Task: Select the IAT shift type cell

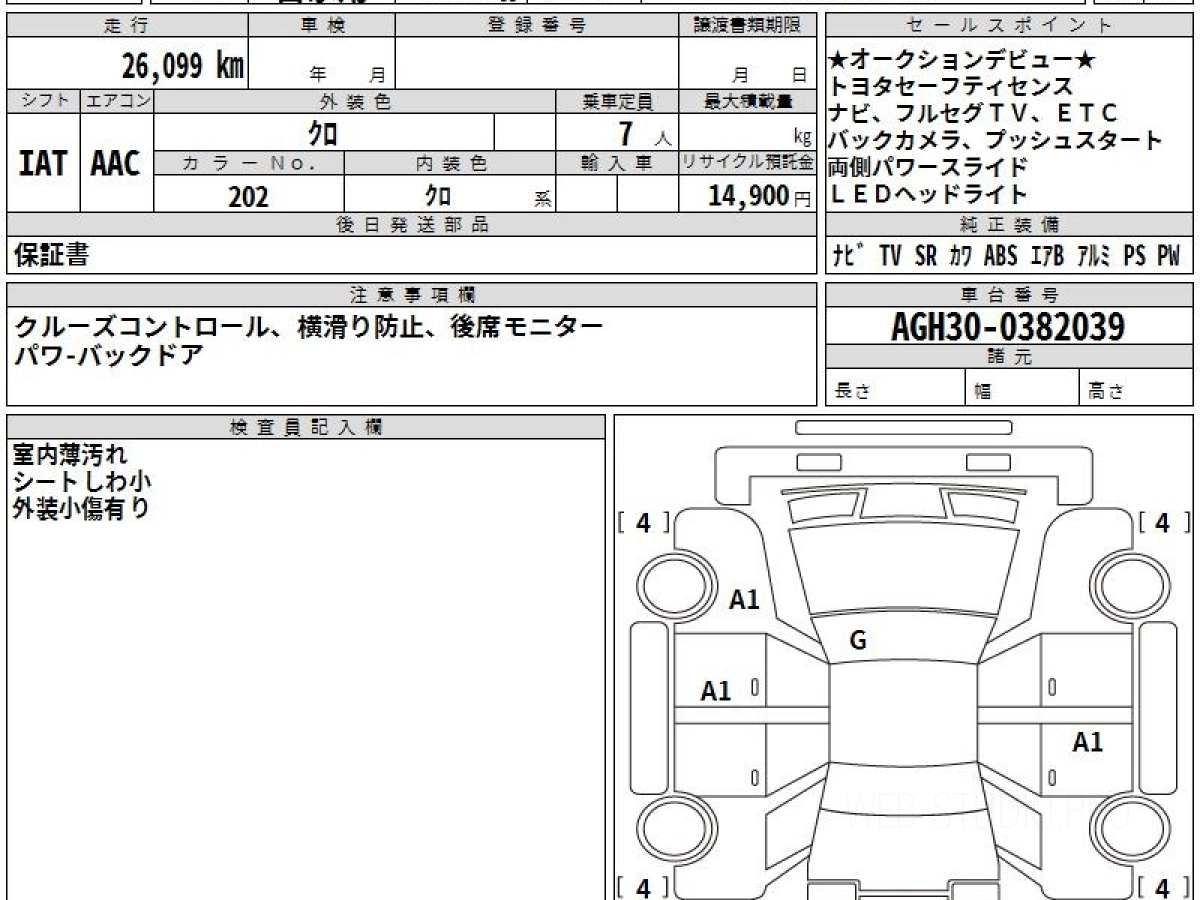Action: point(43,162)
